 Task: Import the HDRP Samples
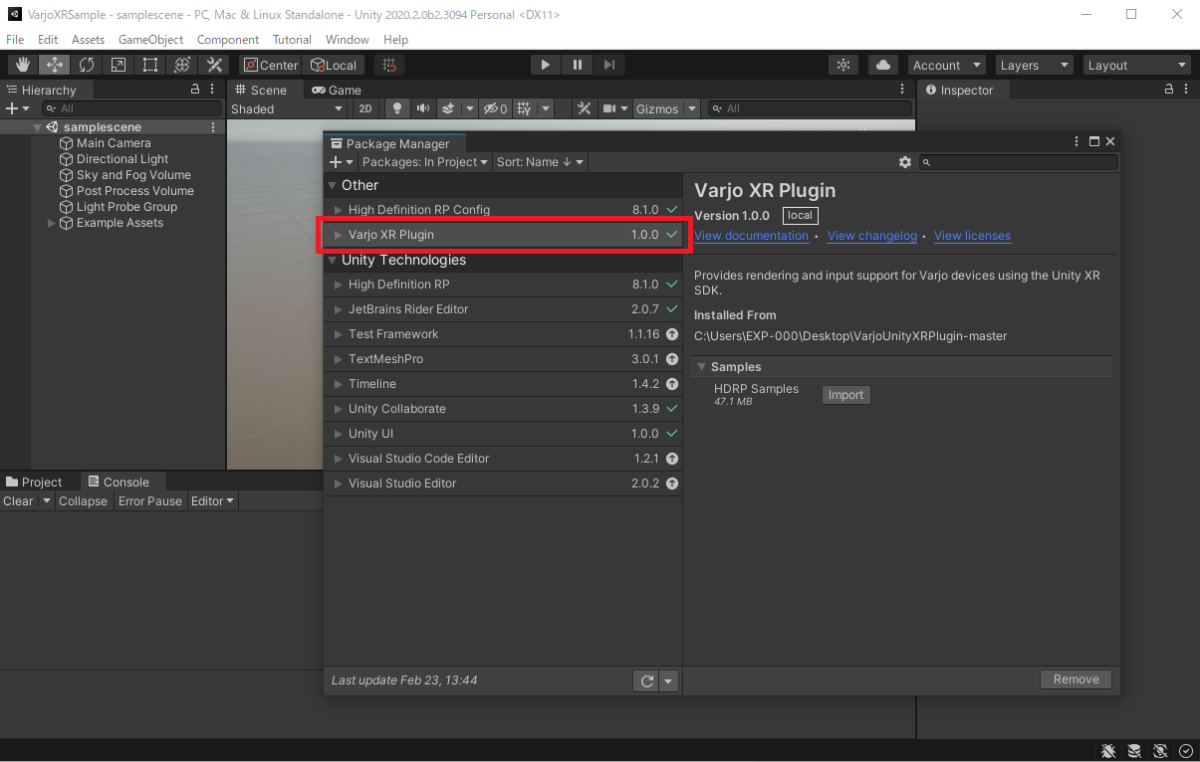click(845, 395)
